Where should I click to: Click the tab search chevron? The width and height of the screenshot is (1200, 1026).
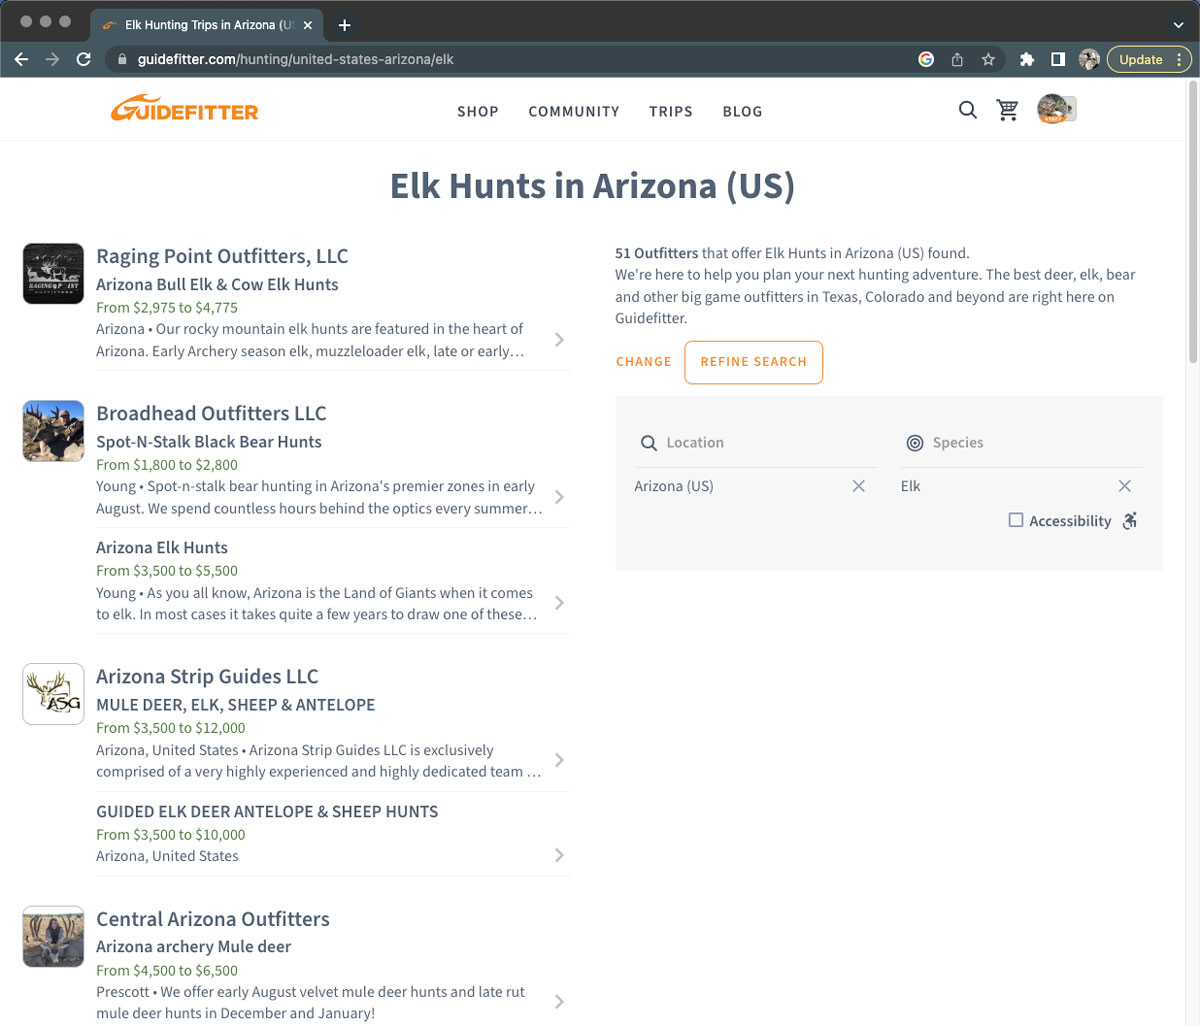[1178, 25]
